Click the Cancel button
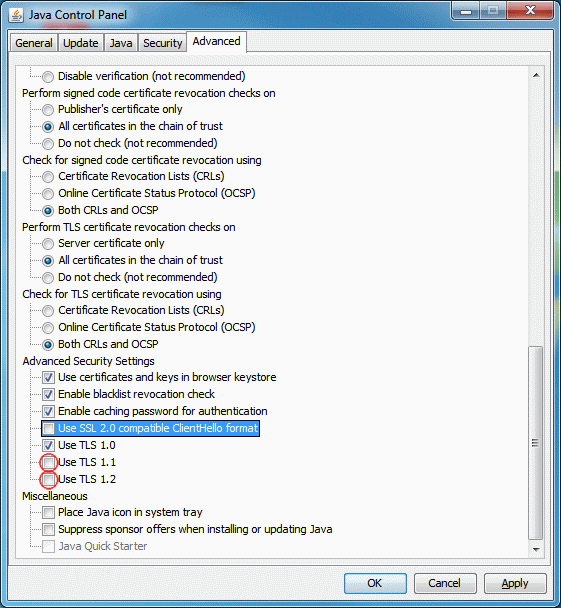The width and height of the screenshot is (561, 608). (x=445, y=583)
